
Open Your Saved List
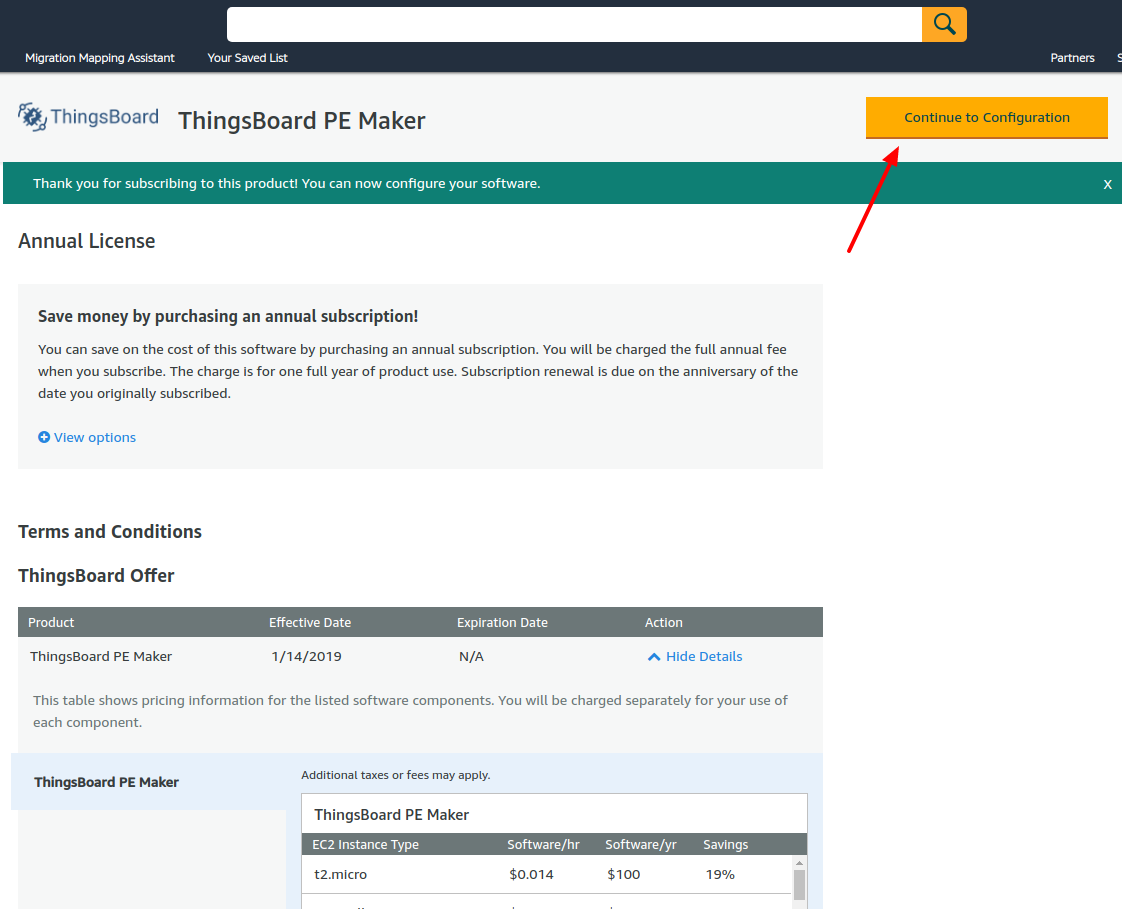tap(247, 58)
